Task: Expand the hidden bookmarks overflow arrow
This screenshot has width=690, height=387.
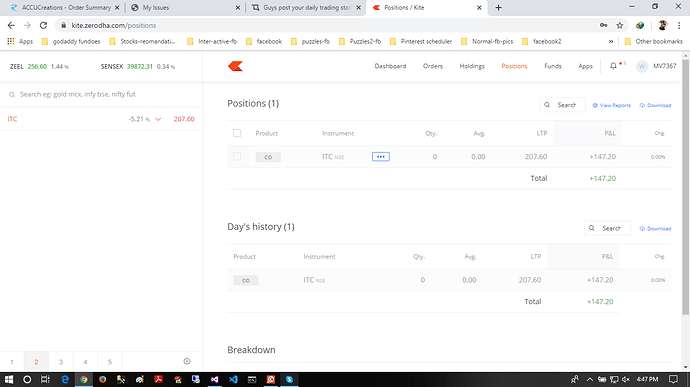Action: click(611, 41)
